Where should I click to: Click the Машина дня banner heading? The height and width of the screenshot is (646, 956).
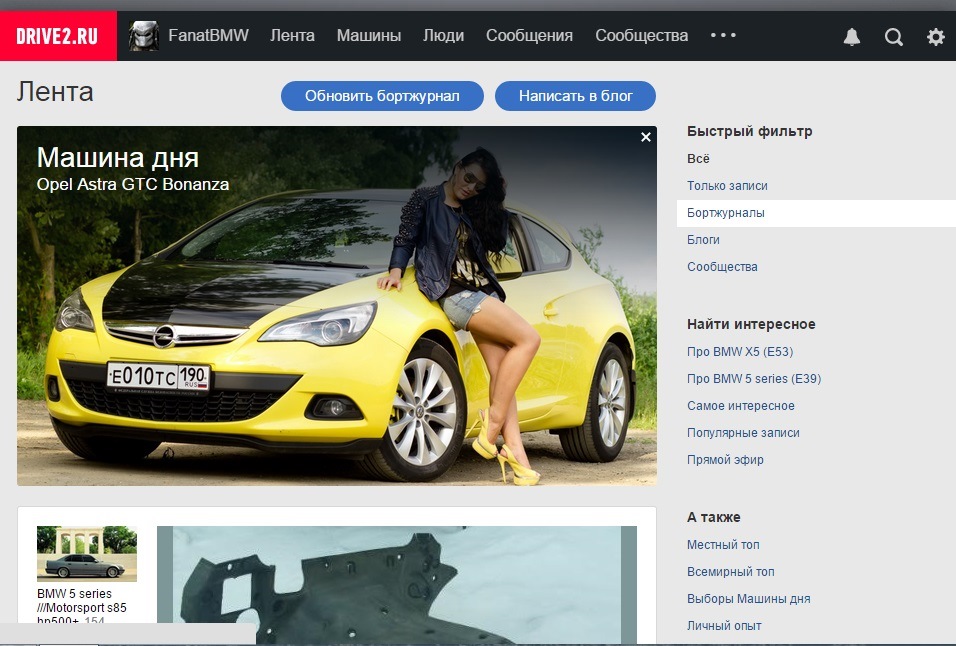tap(118, 158)
